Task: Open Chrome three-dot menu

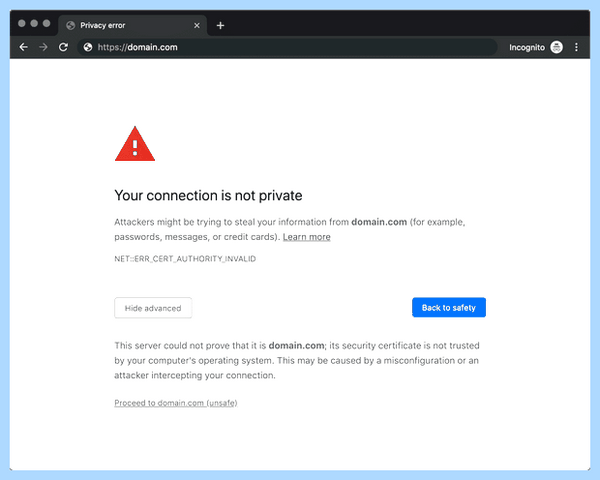Action: (x=576, y=47)
